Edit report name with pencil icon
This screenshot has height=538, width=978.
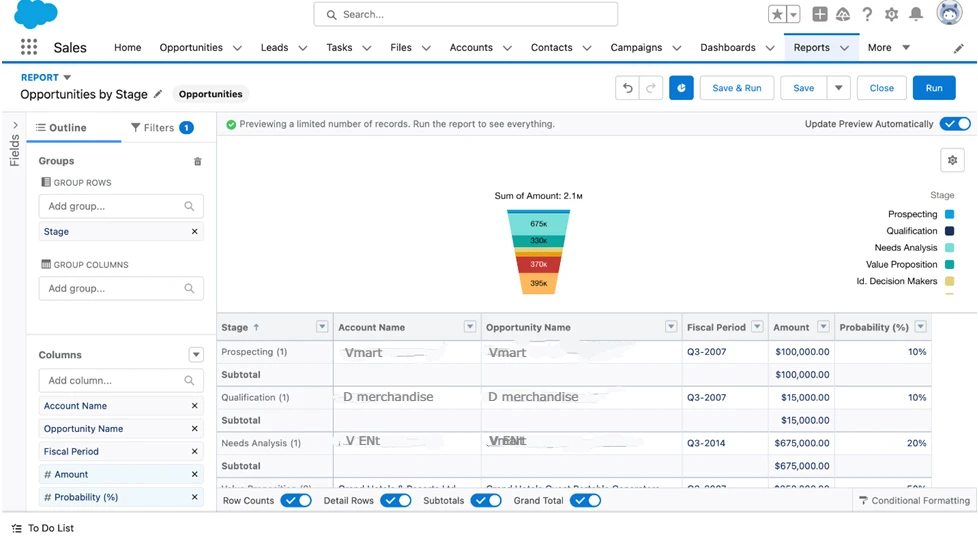point(158,94)
